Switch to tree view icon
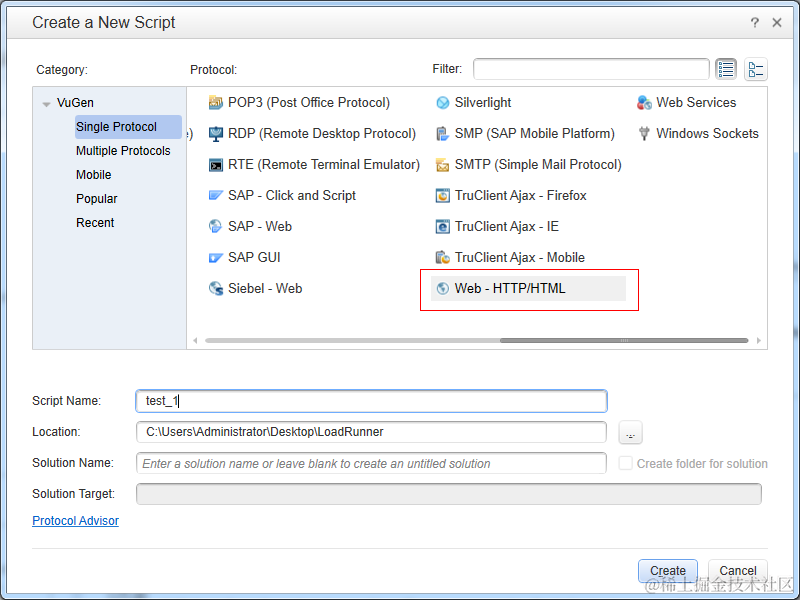The width and height of the screenshot is (800, 600). tap(756, 69)
